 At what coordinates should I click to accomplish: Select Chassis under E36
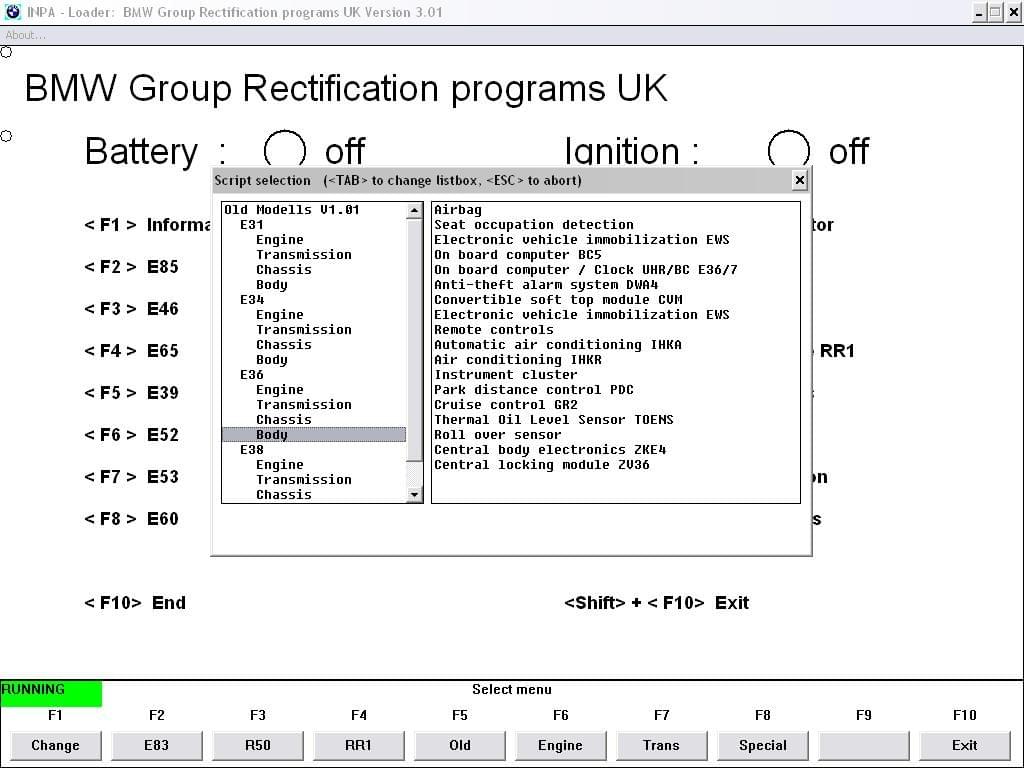tap(283, 420)
